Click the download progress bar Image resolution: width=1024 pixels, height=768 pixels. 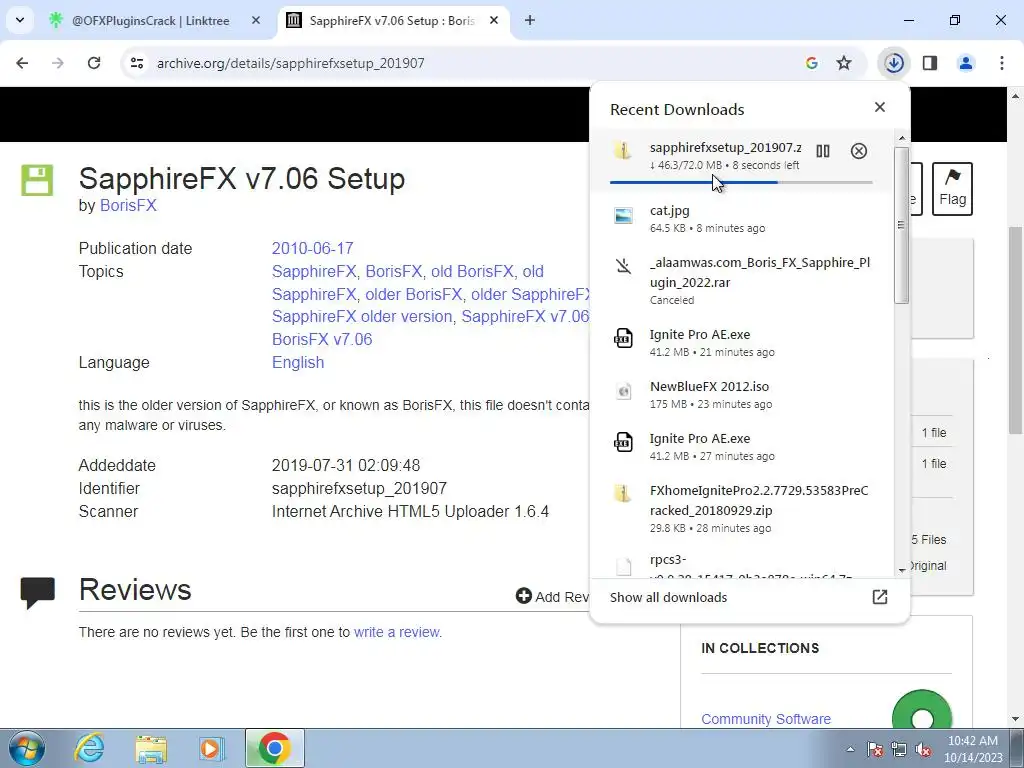[741, 182]
